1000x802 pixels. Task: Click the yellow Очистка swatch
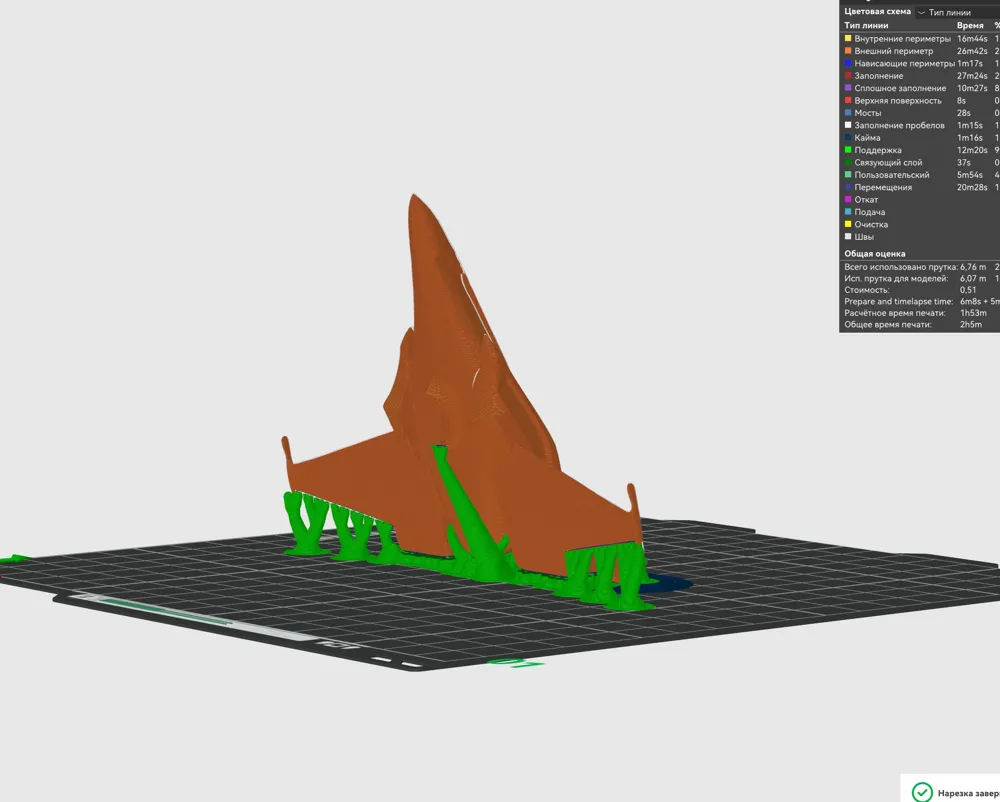(x=848, y=224)
